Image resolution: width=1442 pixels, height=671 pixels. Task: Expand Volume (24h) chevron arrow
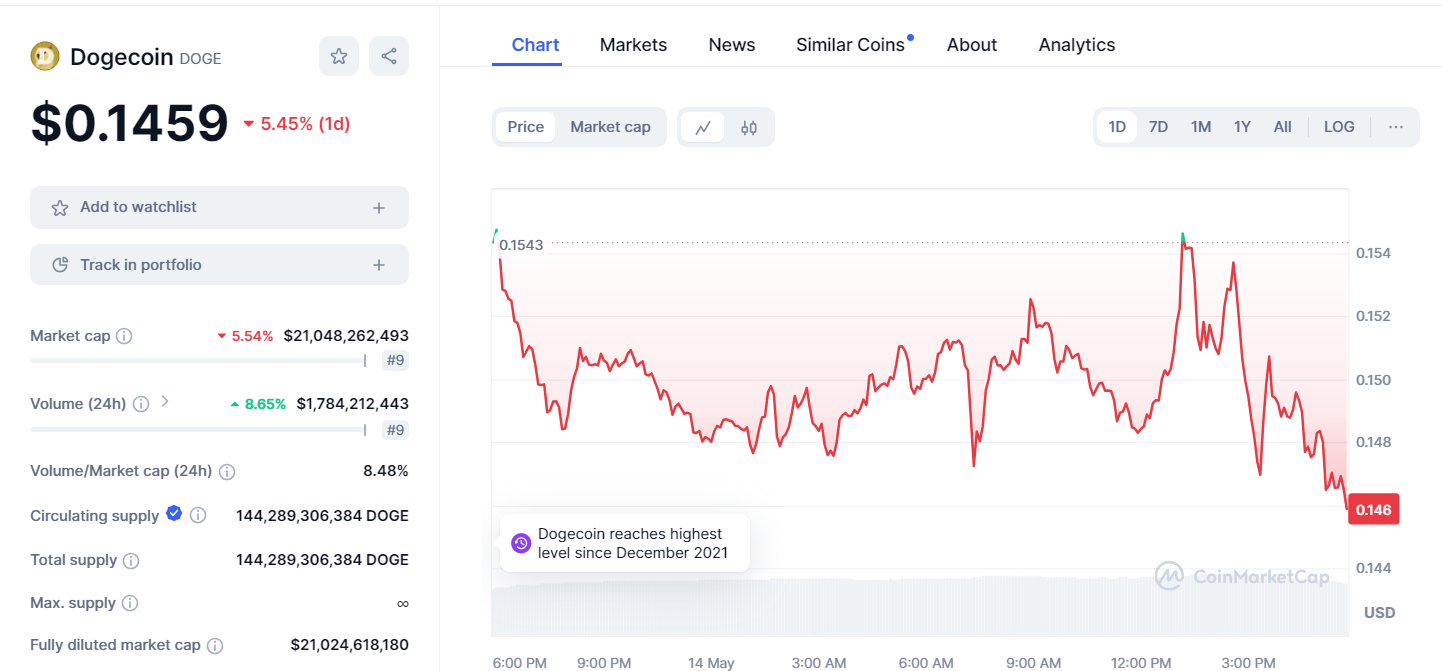point(165,402)
